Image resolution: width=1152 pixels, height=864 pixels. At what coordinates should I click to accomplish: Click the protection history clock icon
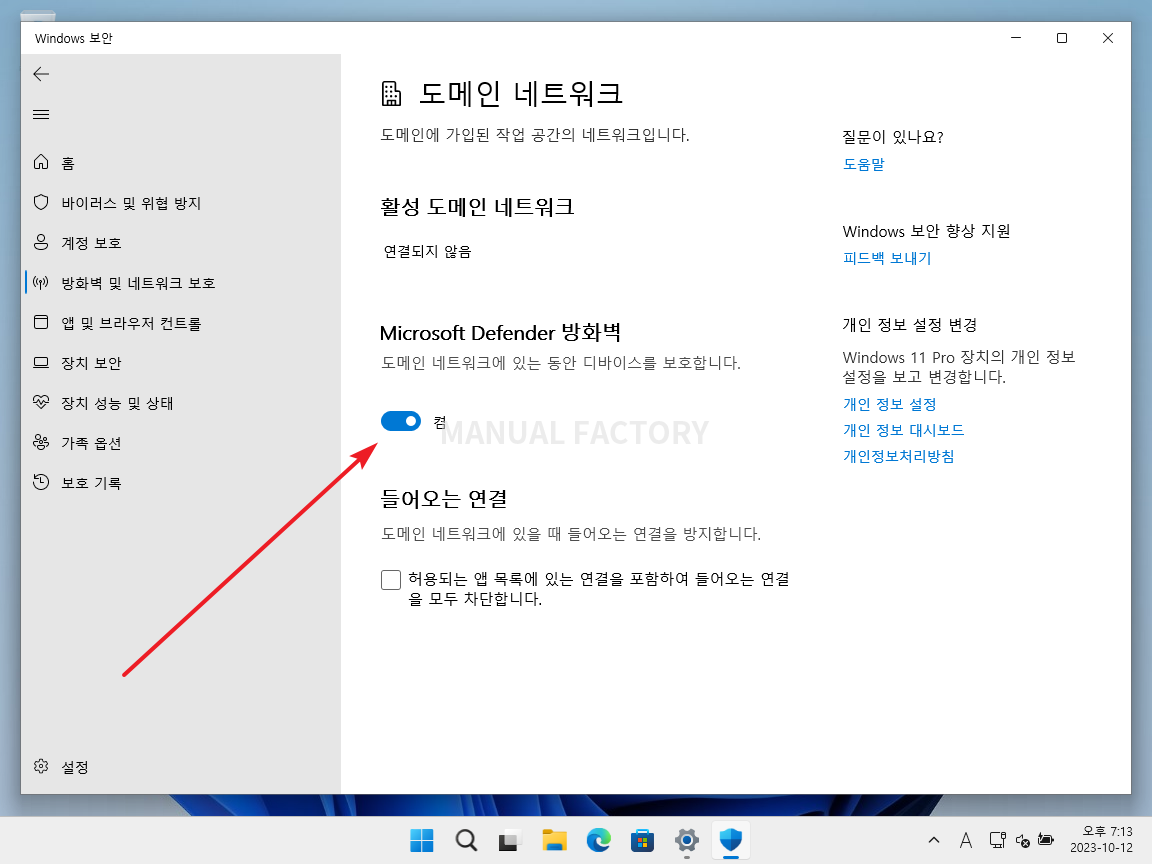(41, 482)
